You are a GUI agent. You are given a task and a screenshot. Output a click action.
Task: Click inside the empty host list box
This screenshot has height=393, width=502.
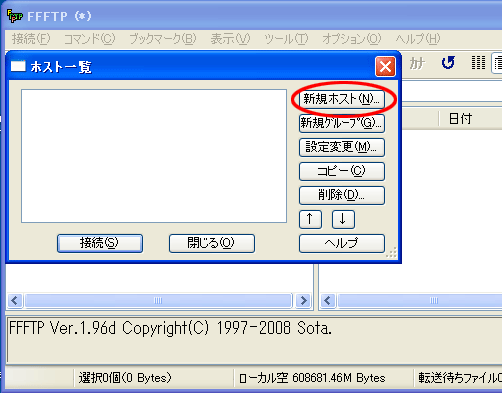pyautogui.click(x=154, y=156)
